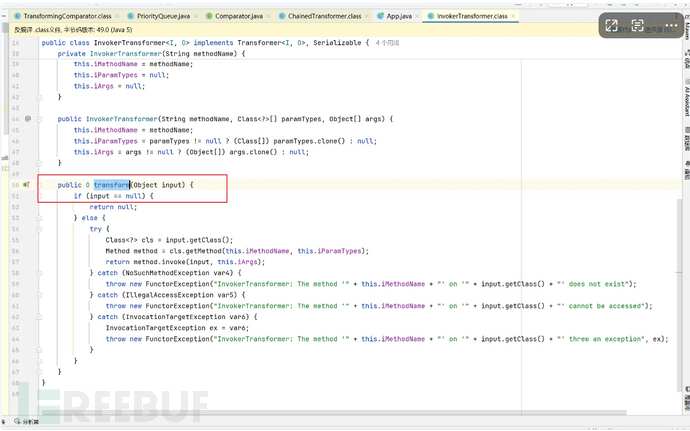This screenshot has height=431, width=690.
Task: Click the highlighted transform method name
Action: point(112,185)
